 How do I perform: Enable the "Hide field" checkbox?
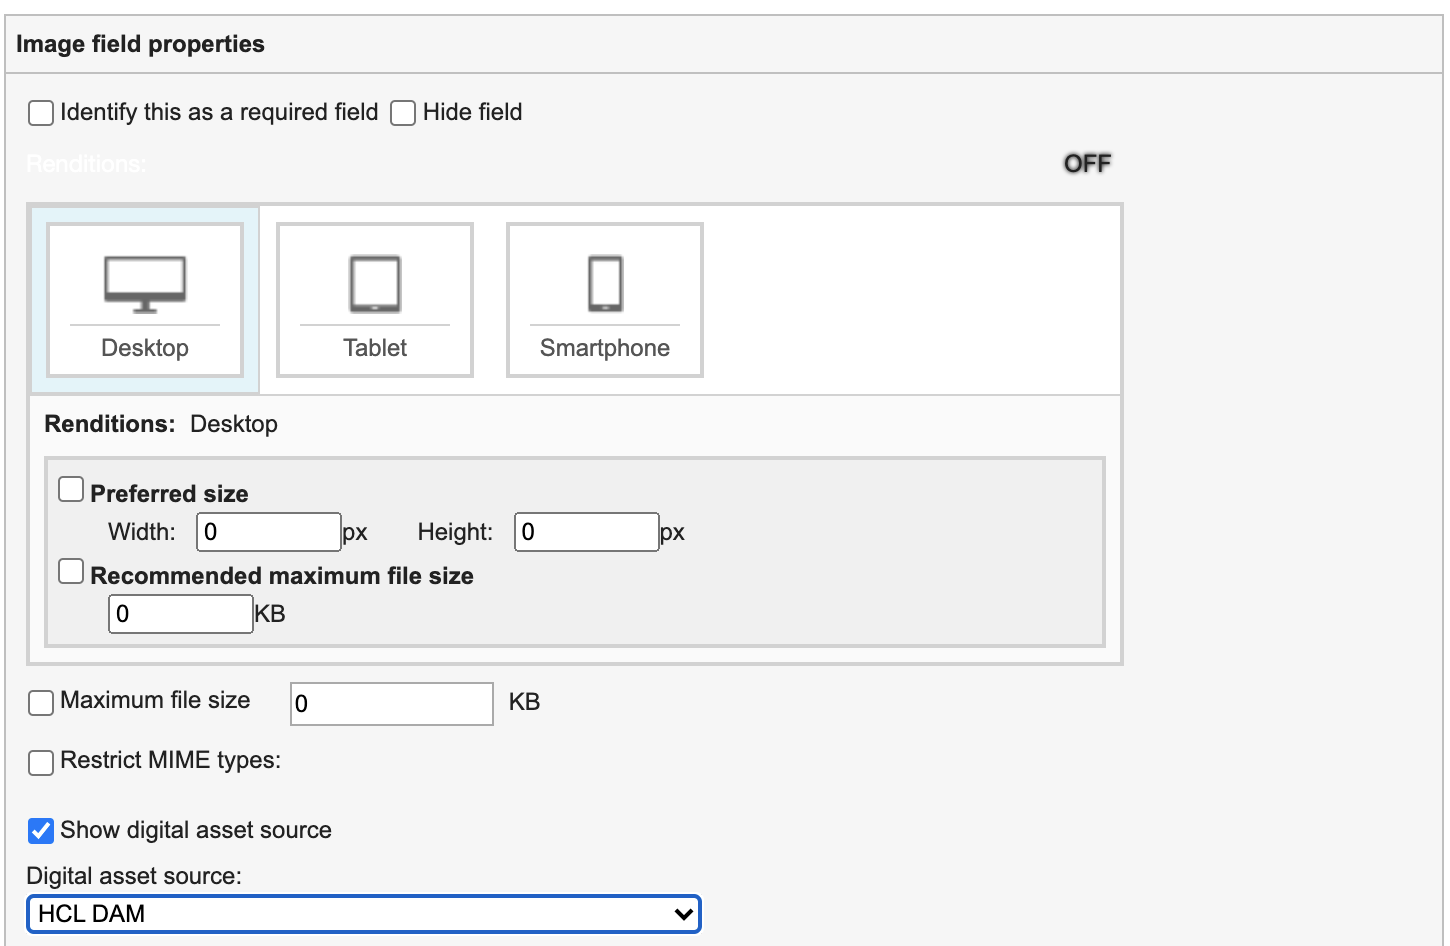[x=402, y=113]
